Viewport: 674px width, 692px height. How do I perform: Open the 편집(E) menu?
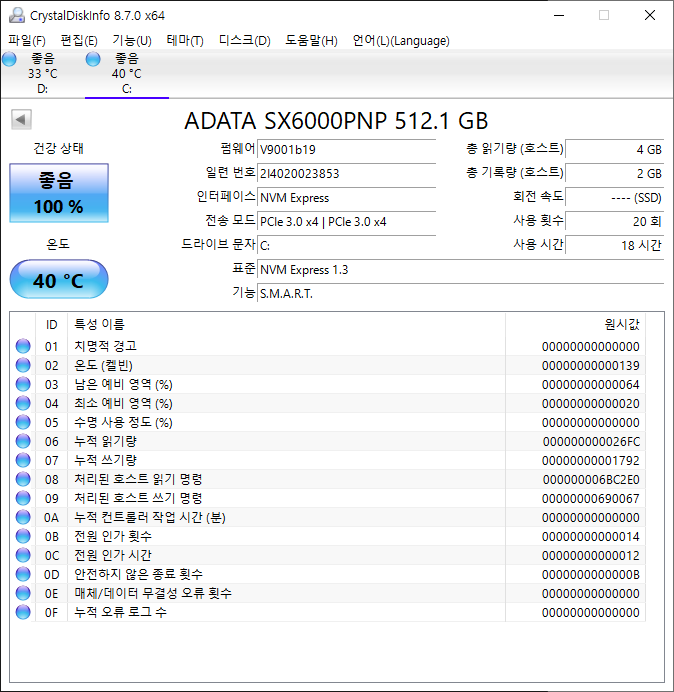point(79,41)
